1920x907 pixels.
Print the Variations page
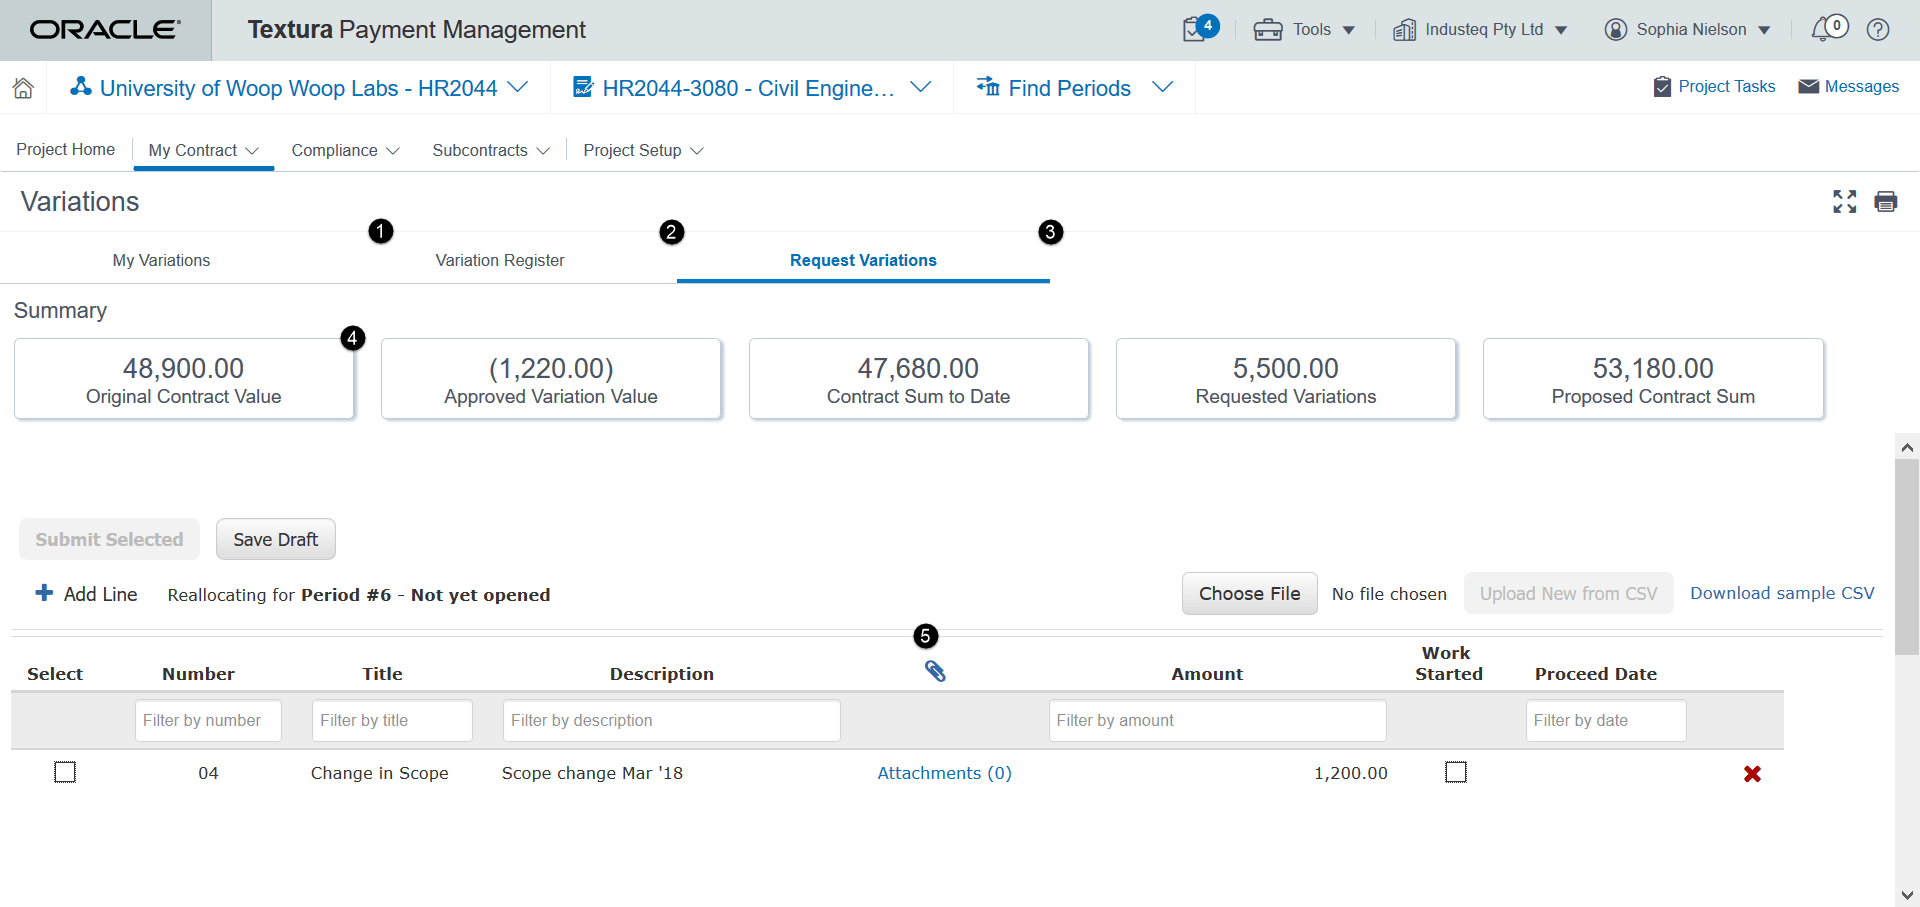1886,202
